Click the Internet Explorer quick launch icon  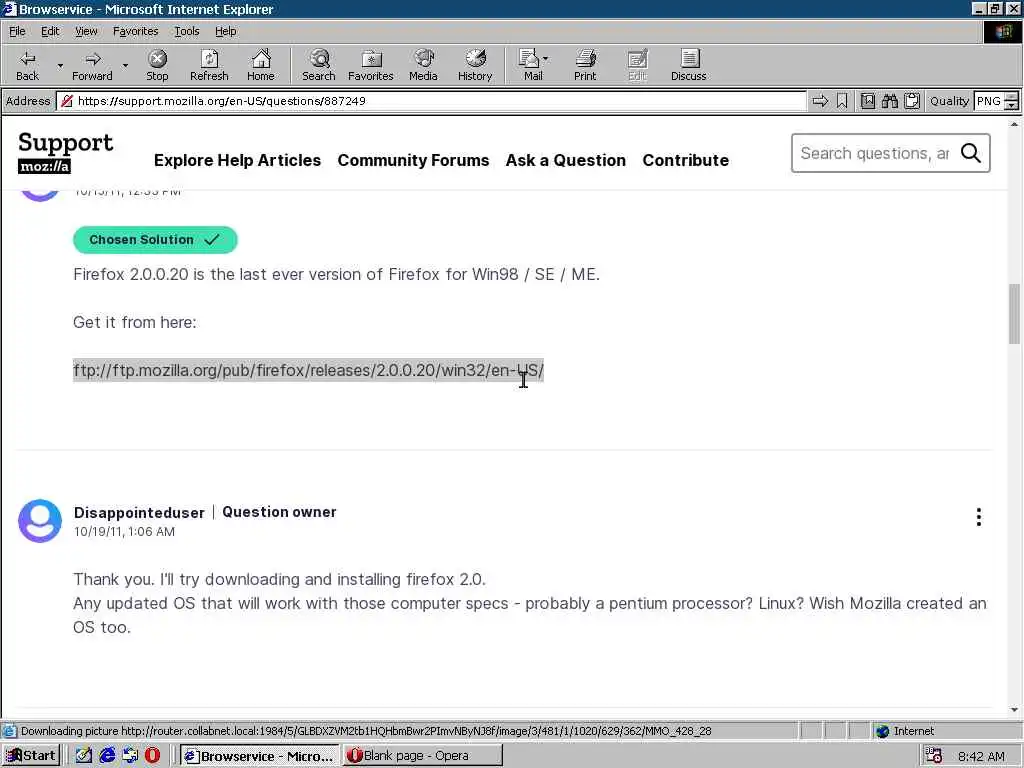tap(106, 756)
